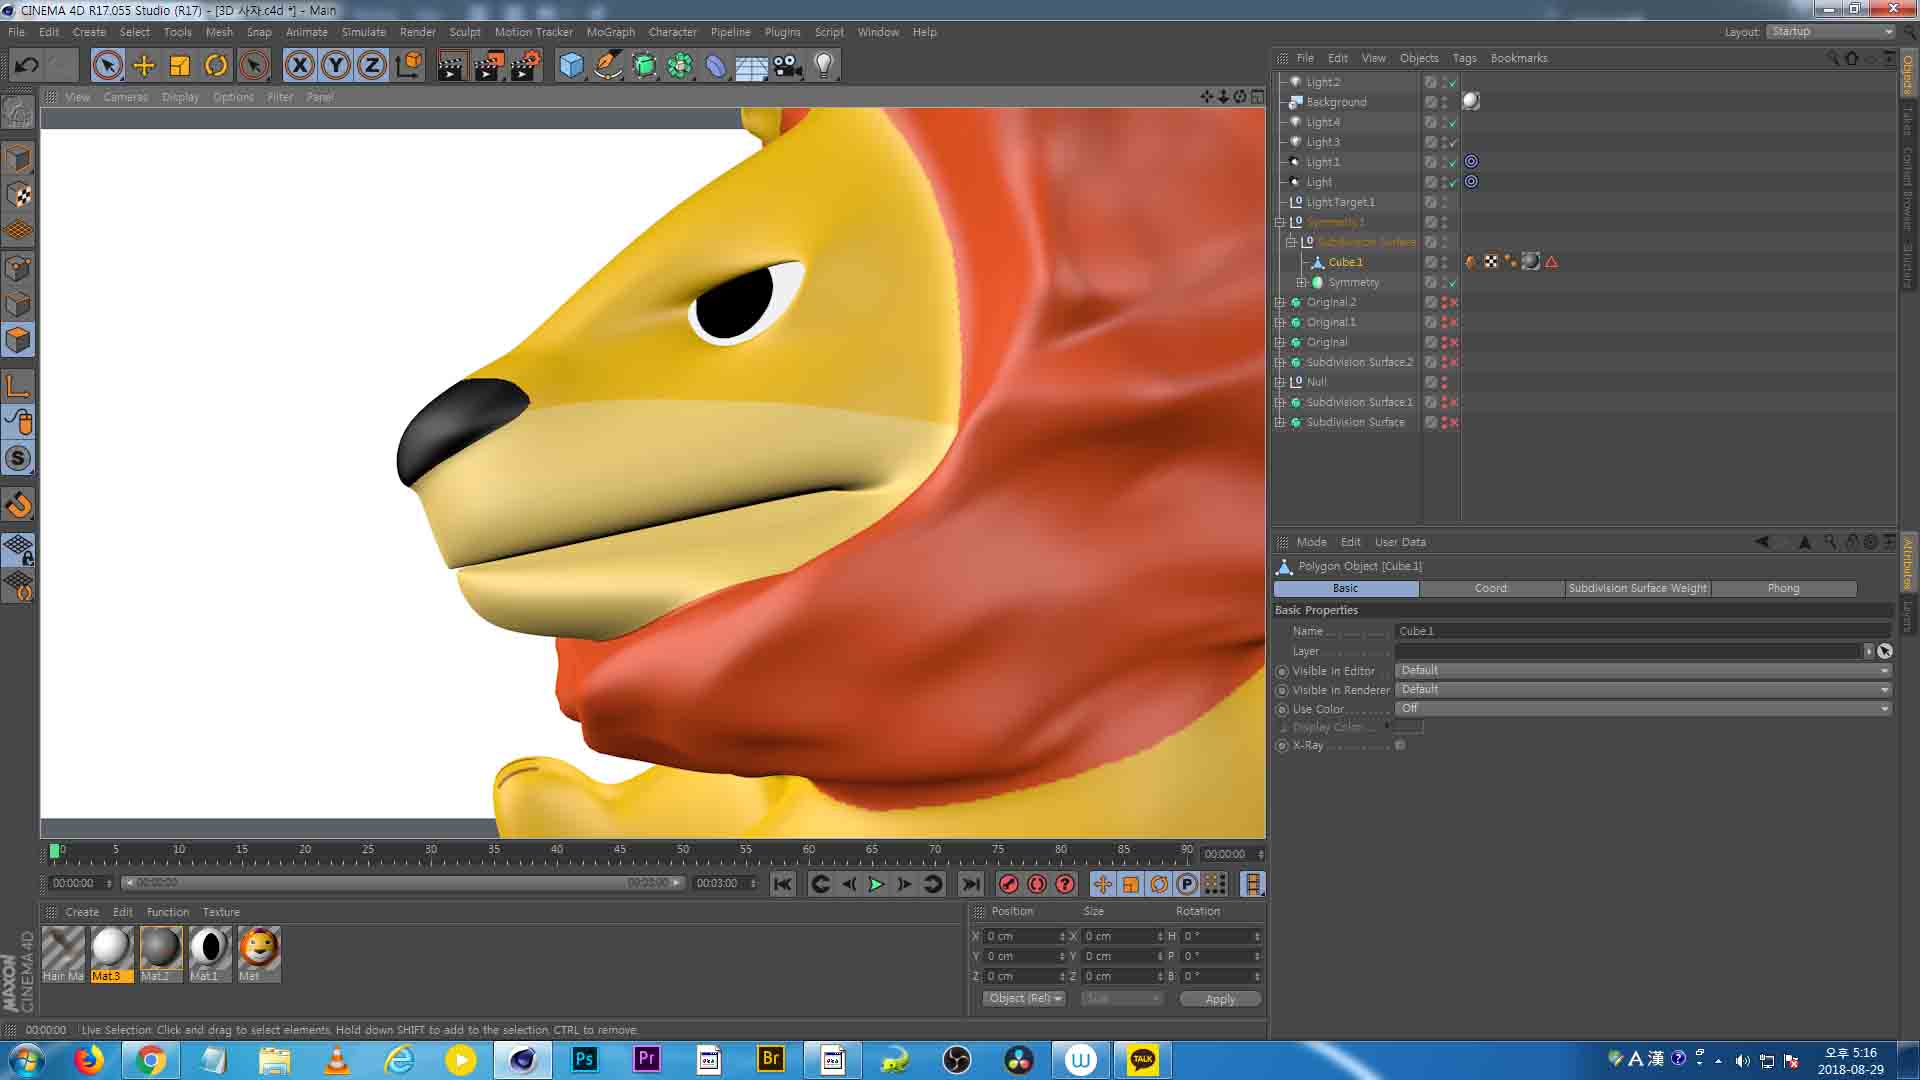
Task: Select the Mat.3 material thumbnail
Action: coord(111,954)
